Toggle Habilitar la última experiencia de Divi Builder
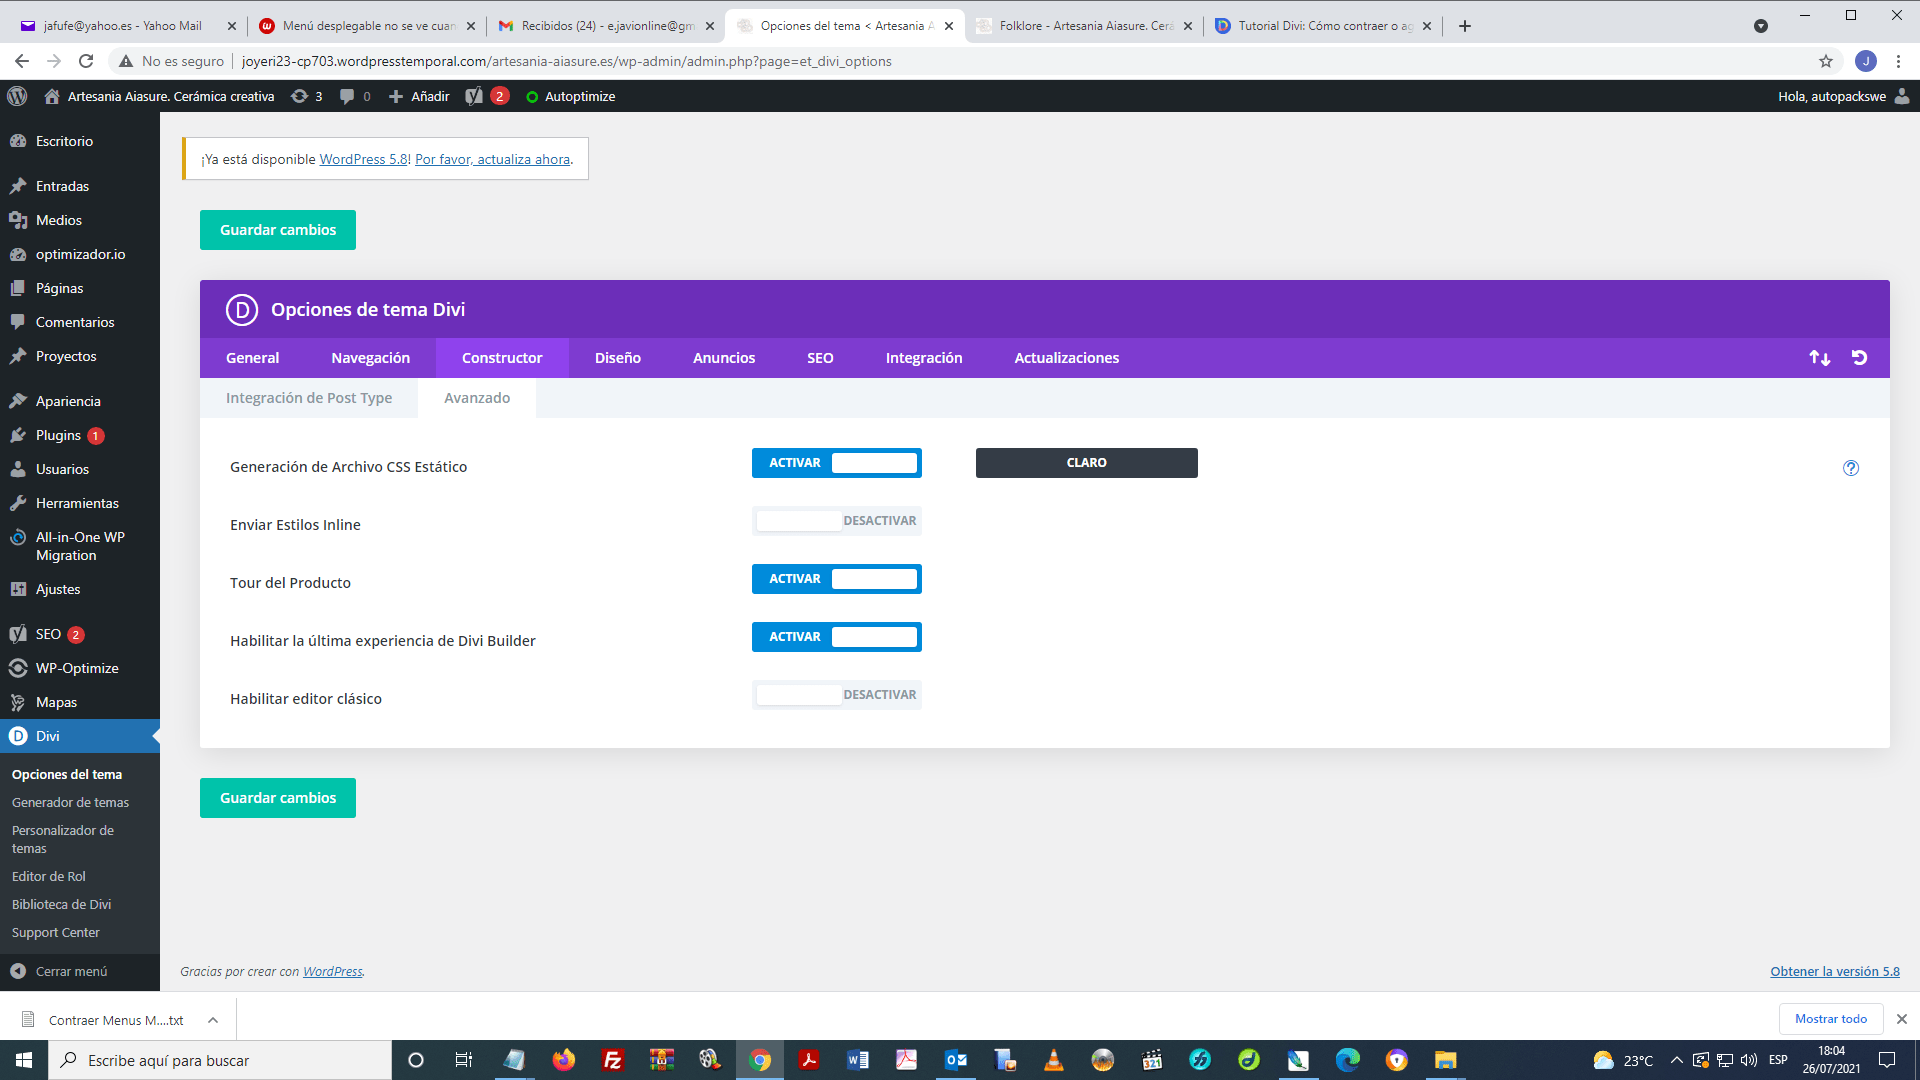 tap(837, 637)
